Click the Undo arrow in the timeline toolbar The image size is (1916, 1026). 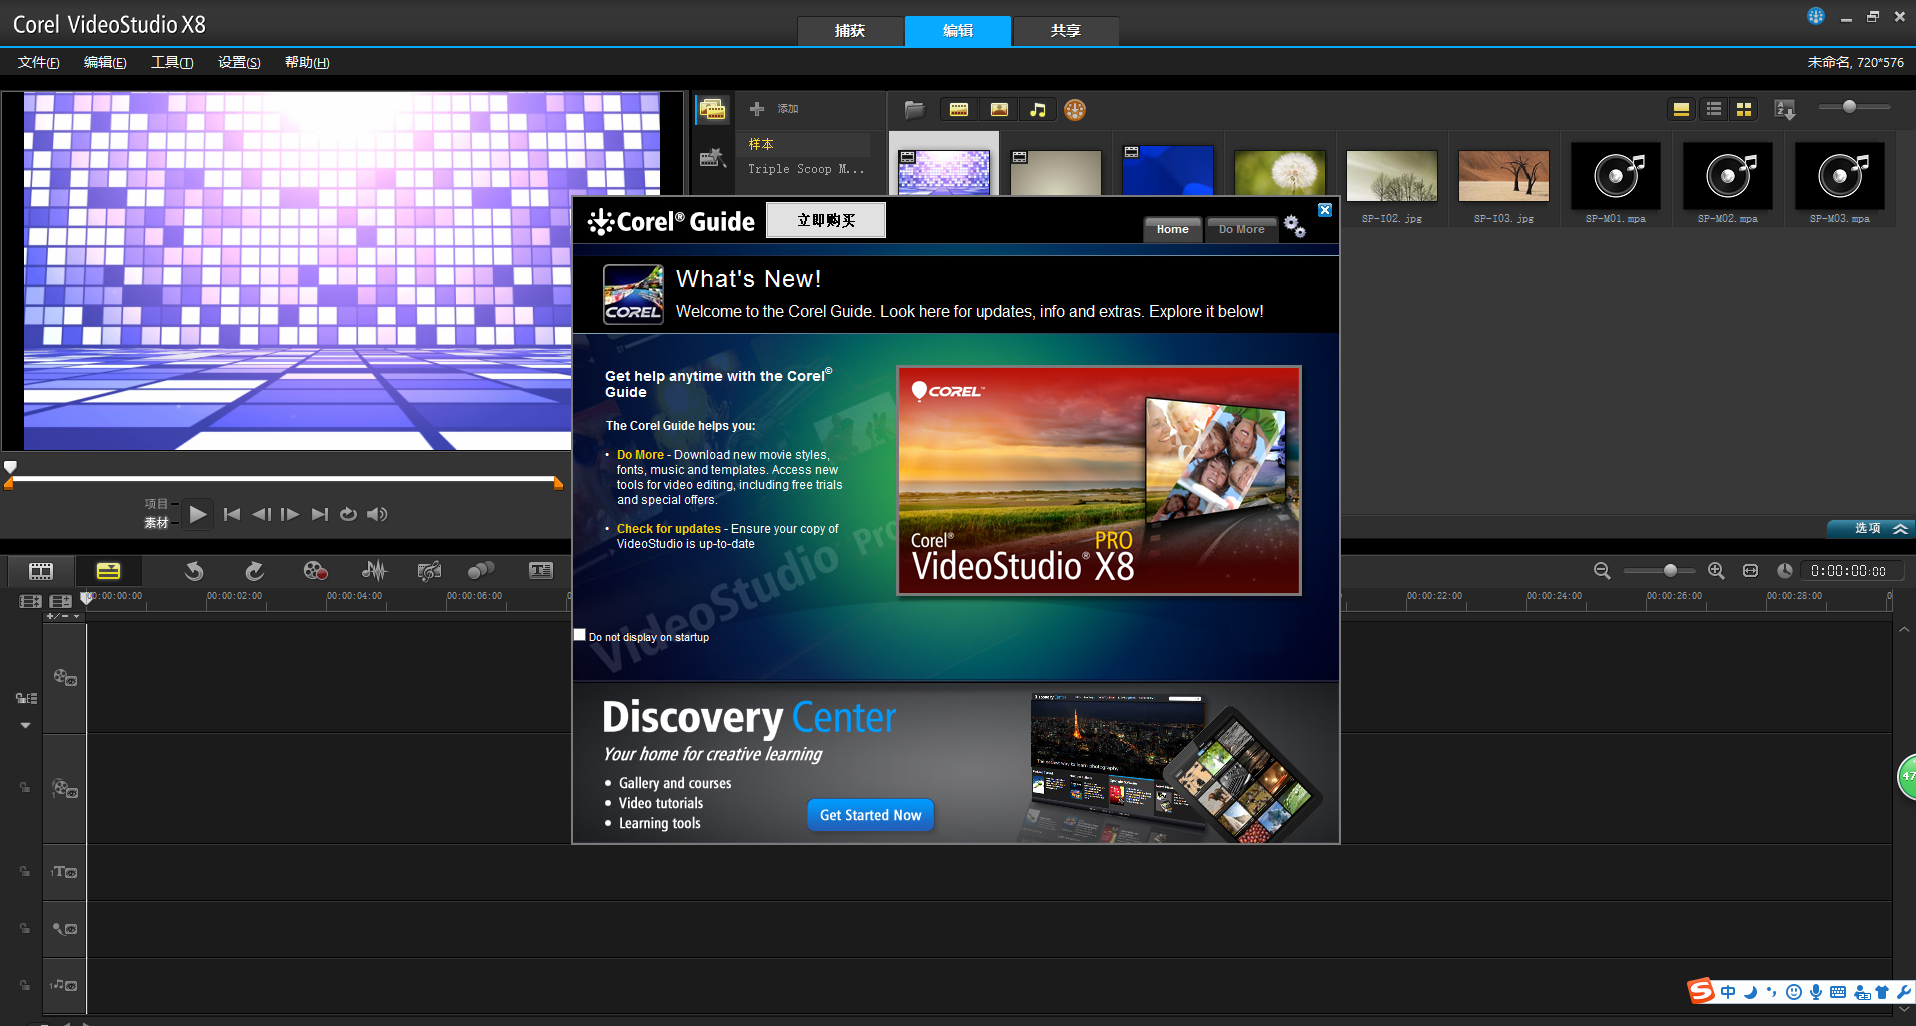click(x=194, y=571)
